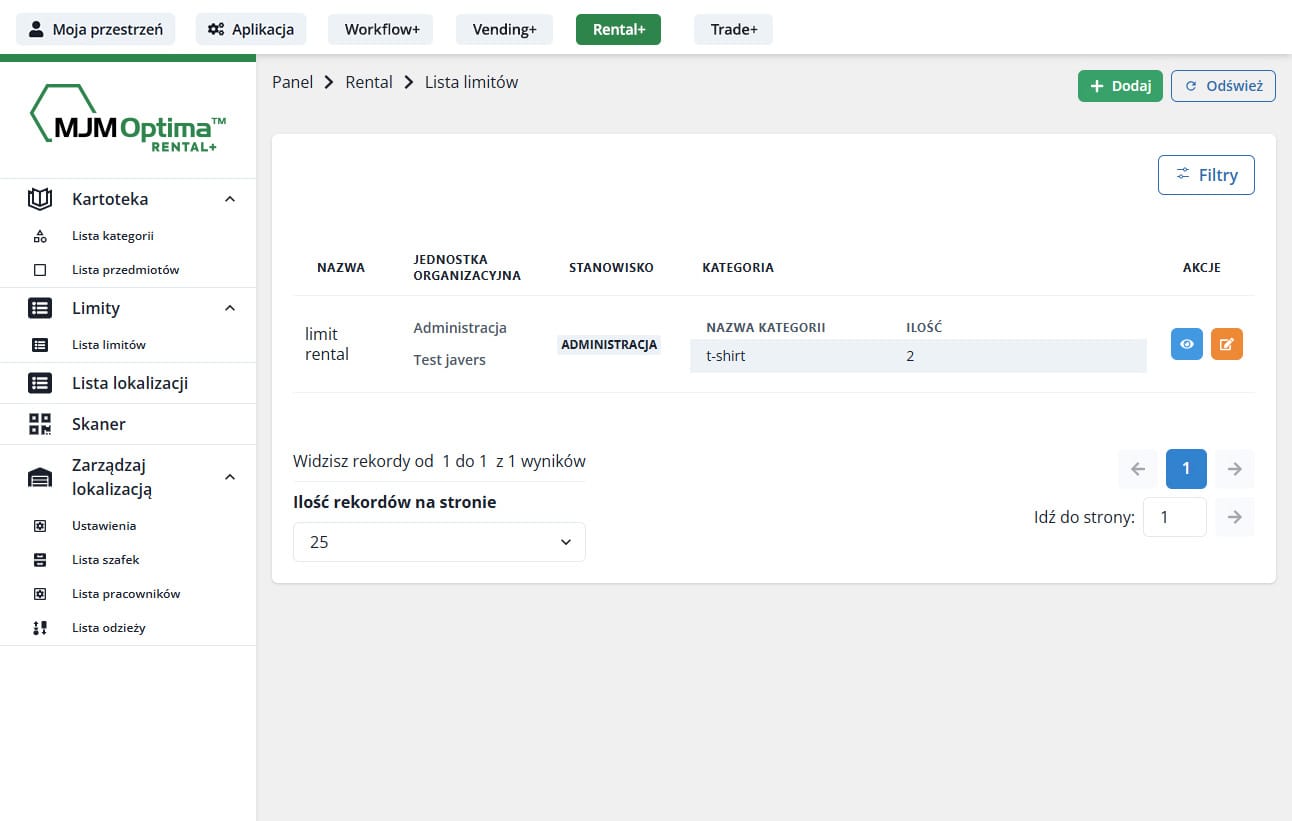Open Lista szafek in sidebar
Viewport: 1292px width, 821px height.
(x=105, y=560)
